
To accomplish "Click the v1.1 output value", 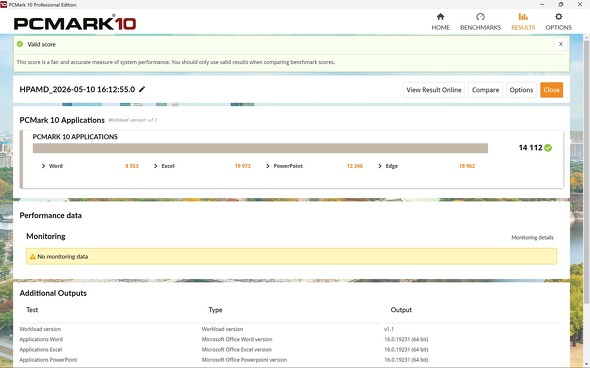I will pos(389,329).
